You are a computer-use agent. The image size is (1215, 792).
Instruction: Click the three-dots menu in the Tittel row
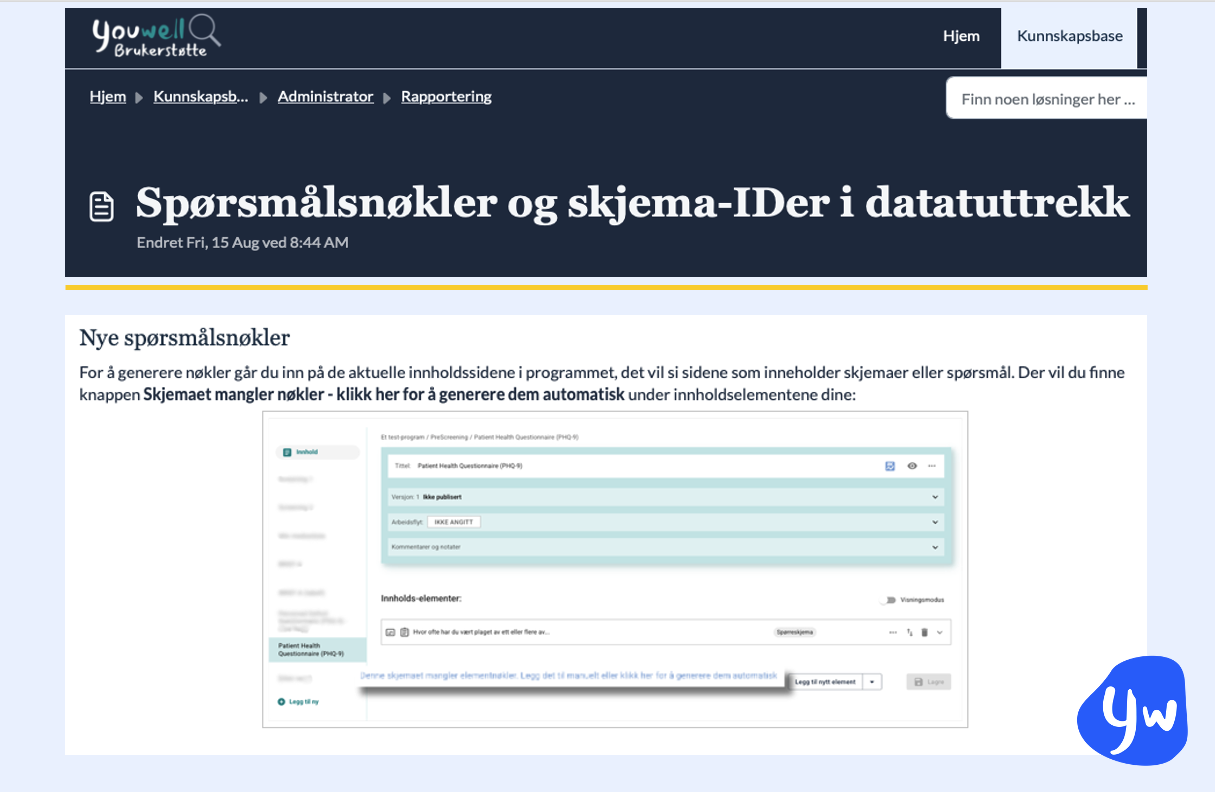932,466
